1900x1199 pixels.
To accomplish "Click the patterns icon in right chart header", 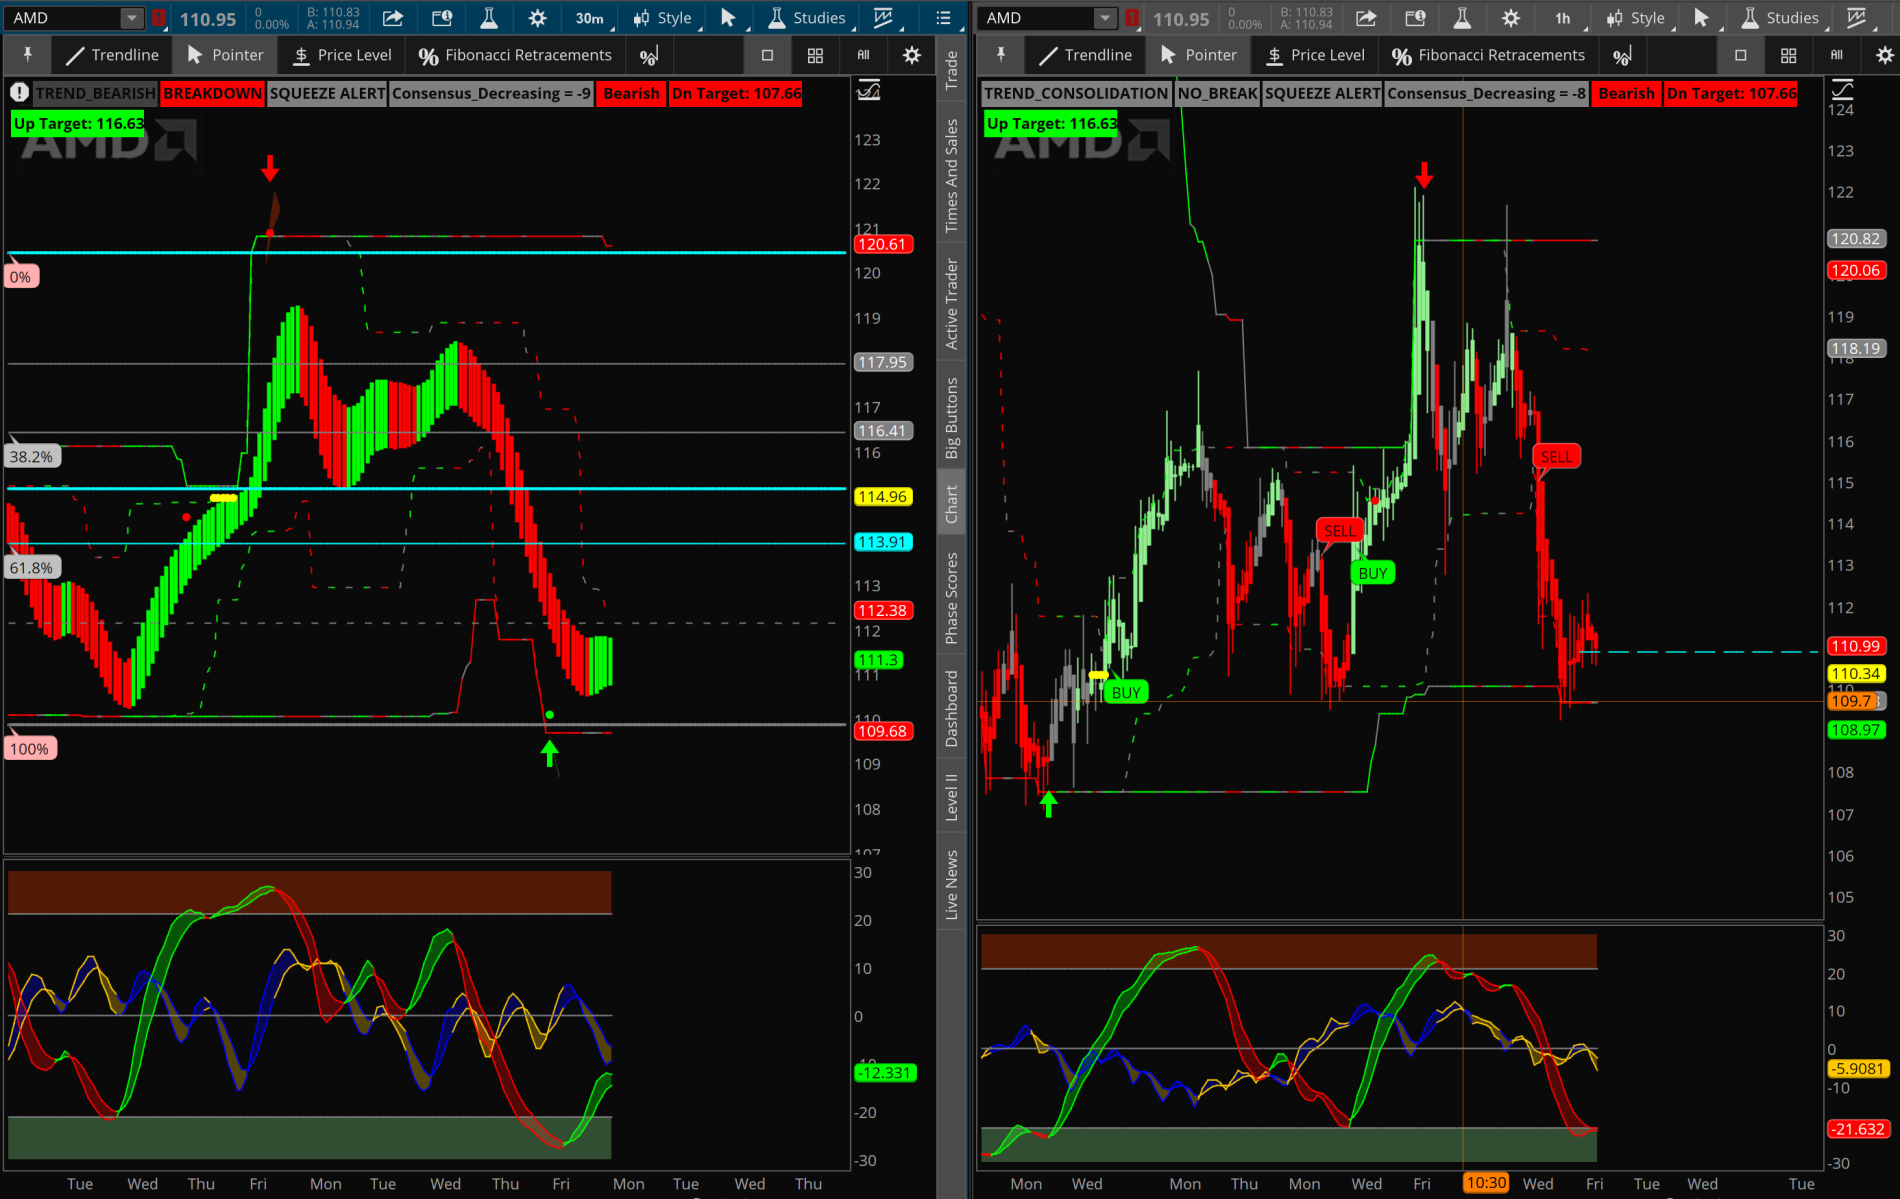I will click(1856, 18).
